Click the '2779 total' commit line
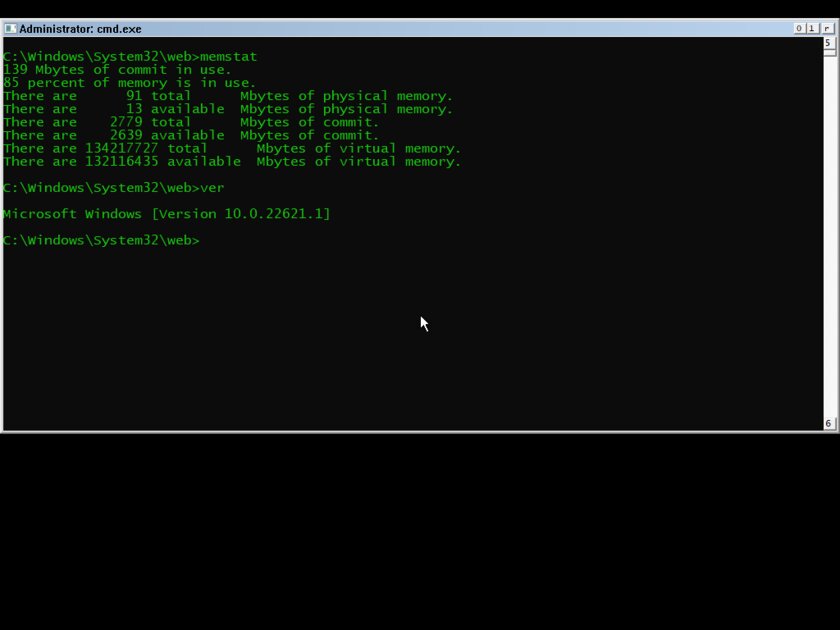The height and width of the screenshot is (630, 840). pos(191,122)
